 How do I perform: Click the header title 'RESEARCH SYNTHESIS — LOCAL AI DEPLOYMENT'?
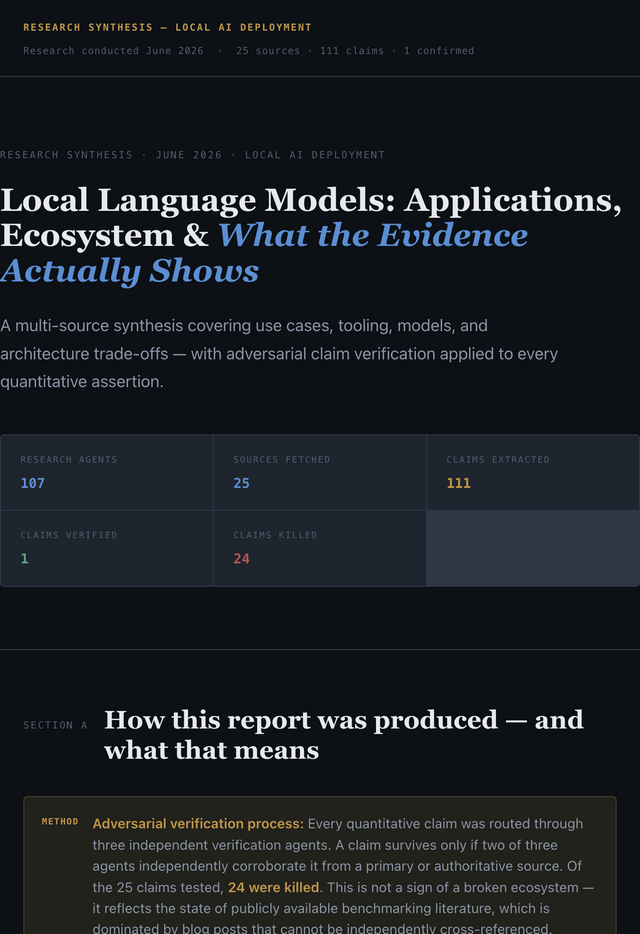pos(167,27)
